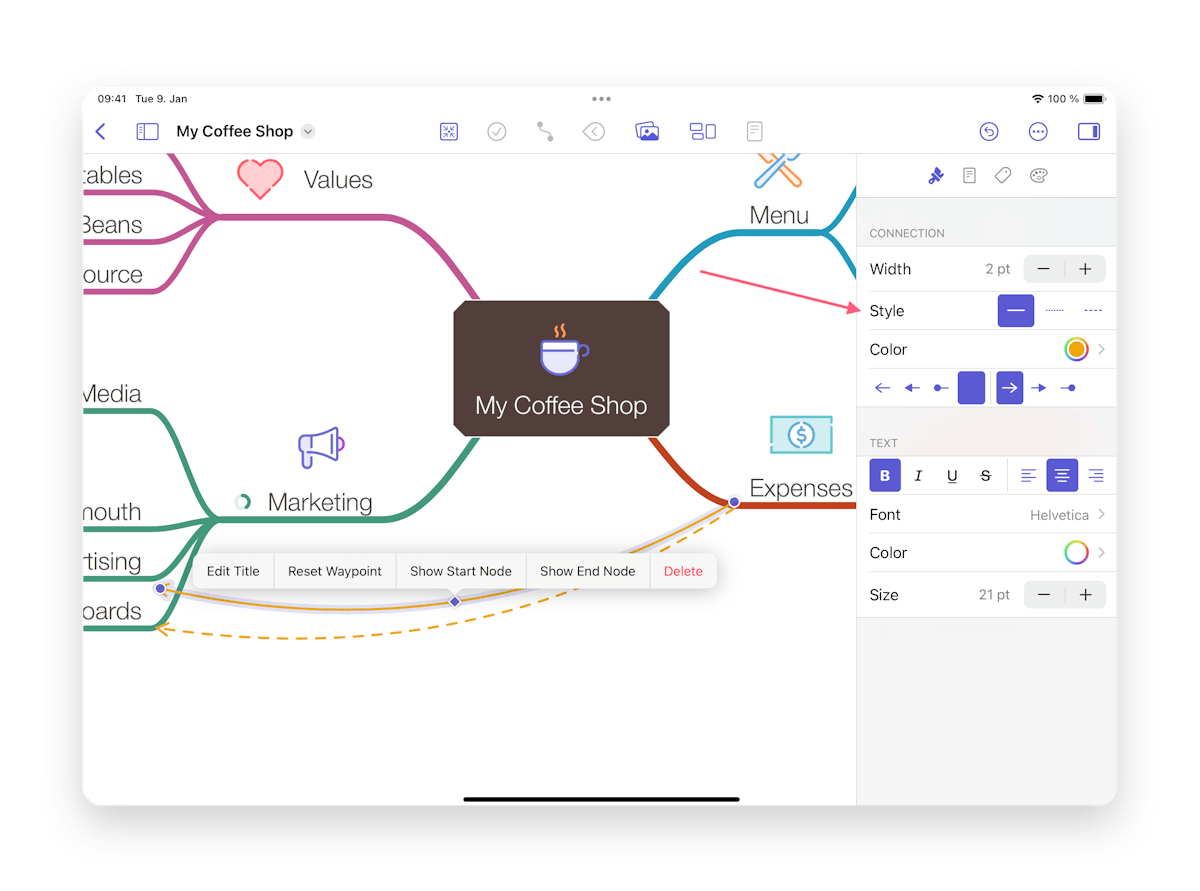1200x891 pixels.
Task: Click the photos/image library toolbar icon
Action: point(647,131)
